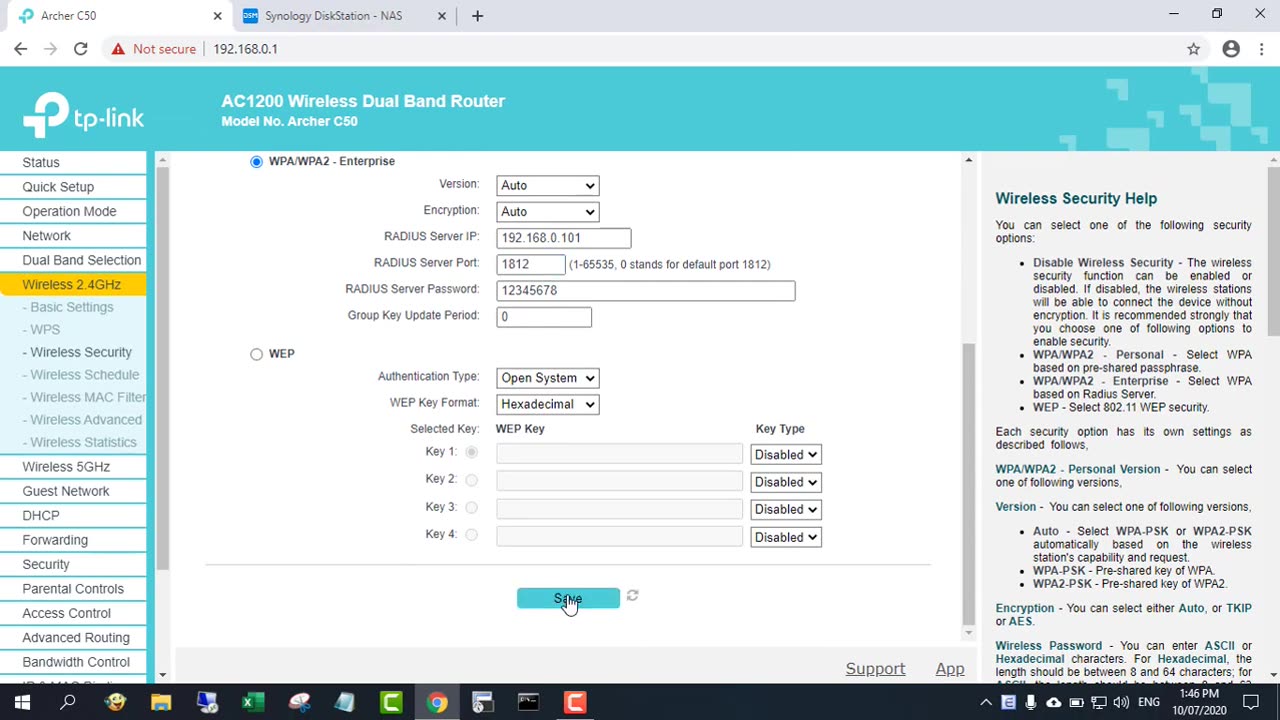Click the address bar URL 192.168.0.1
Image resolution: width=1280 pixels, height=720 pixels.
245,49
